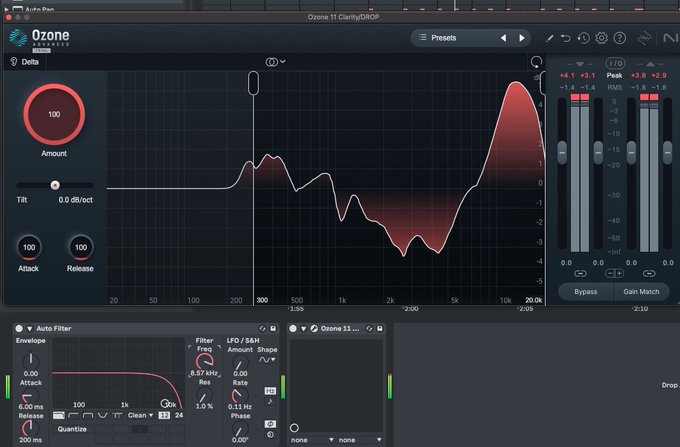Click the 300 Hz frequency range handle
680x447 pixels.
tap(253, 83)
